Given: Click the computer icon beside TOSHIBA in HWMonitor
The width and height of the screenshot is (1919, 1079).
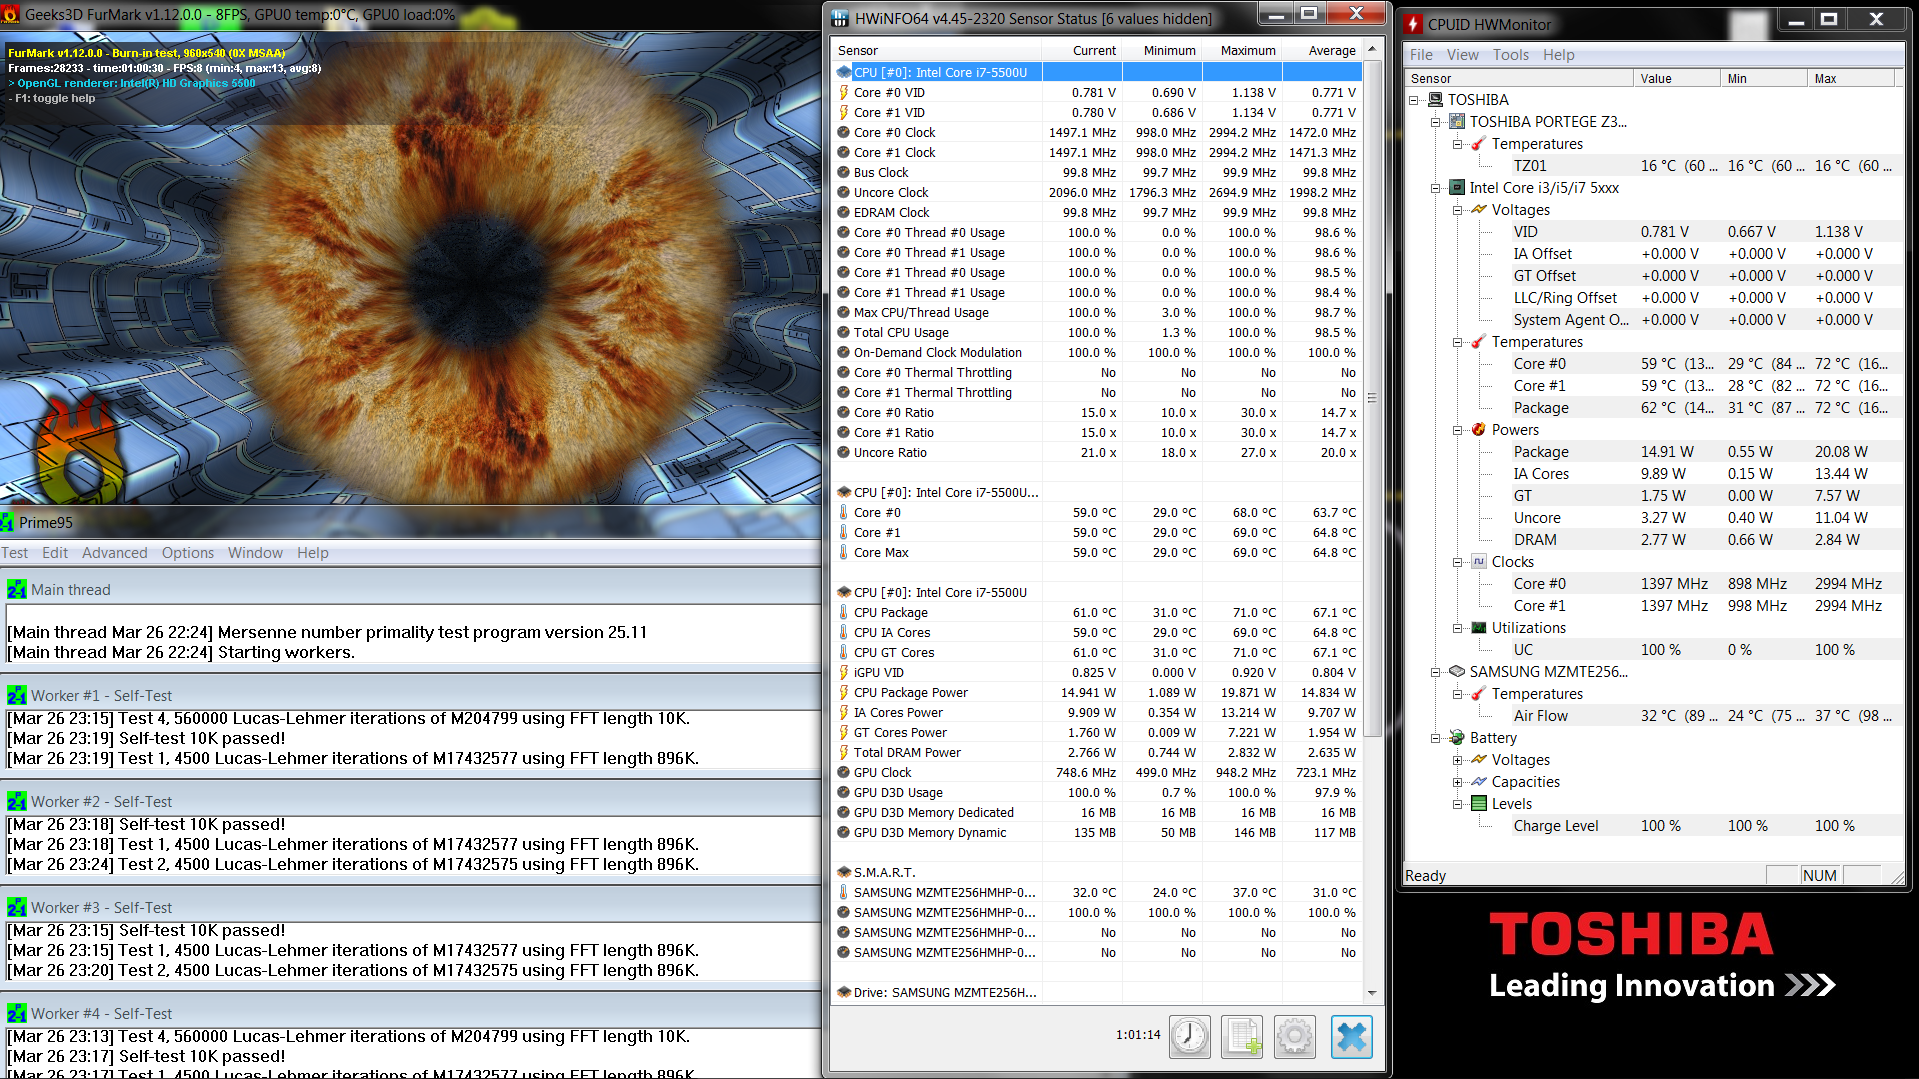Looking at the screenshot, I should [1435, 100].
